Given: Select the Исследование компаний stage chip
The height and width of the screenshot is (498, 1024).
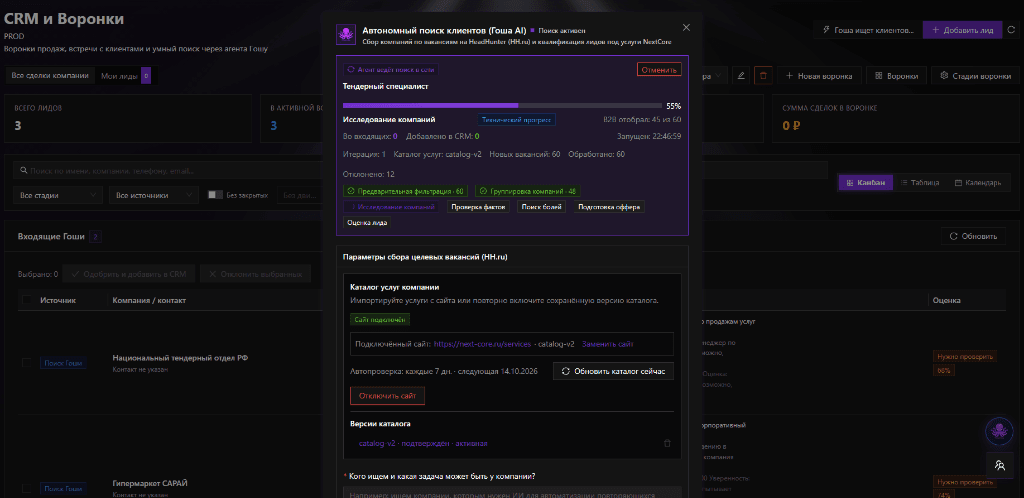Looking at the screenshot, I should 391,207.
